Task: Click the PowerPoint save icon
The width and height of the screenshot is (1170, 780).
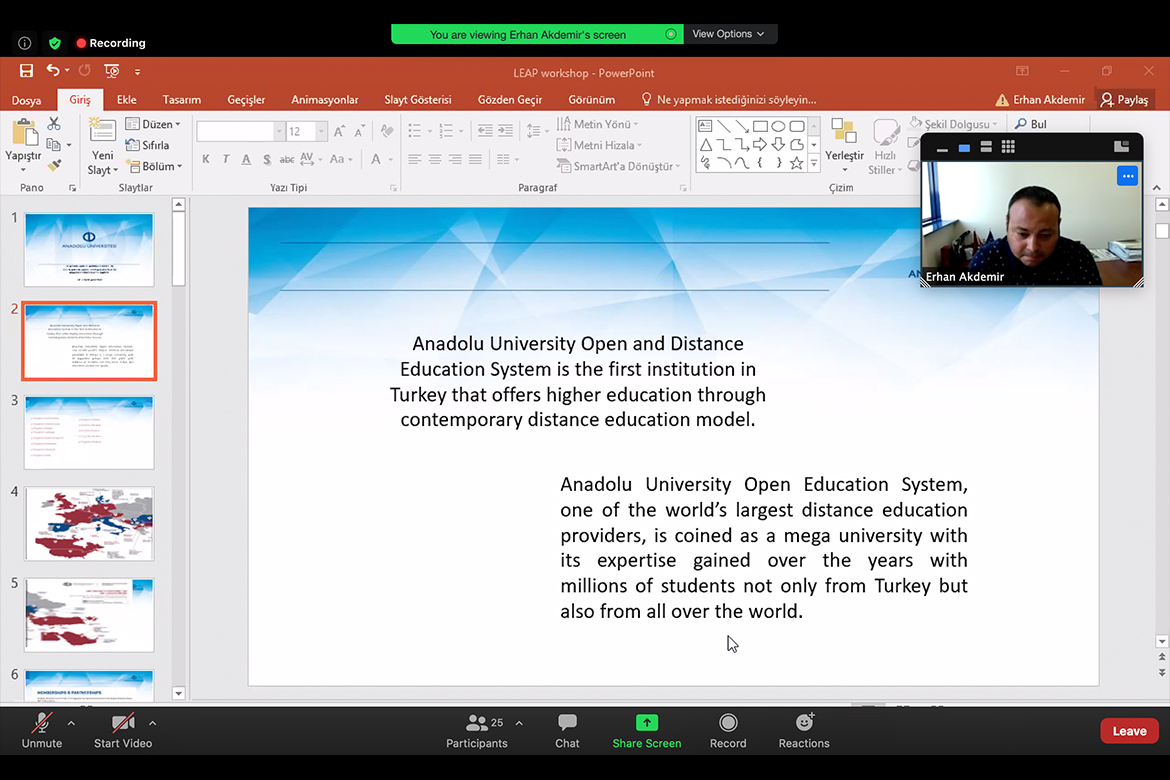Action: click(26, 71)
